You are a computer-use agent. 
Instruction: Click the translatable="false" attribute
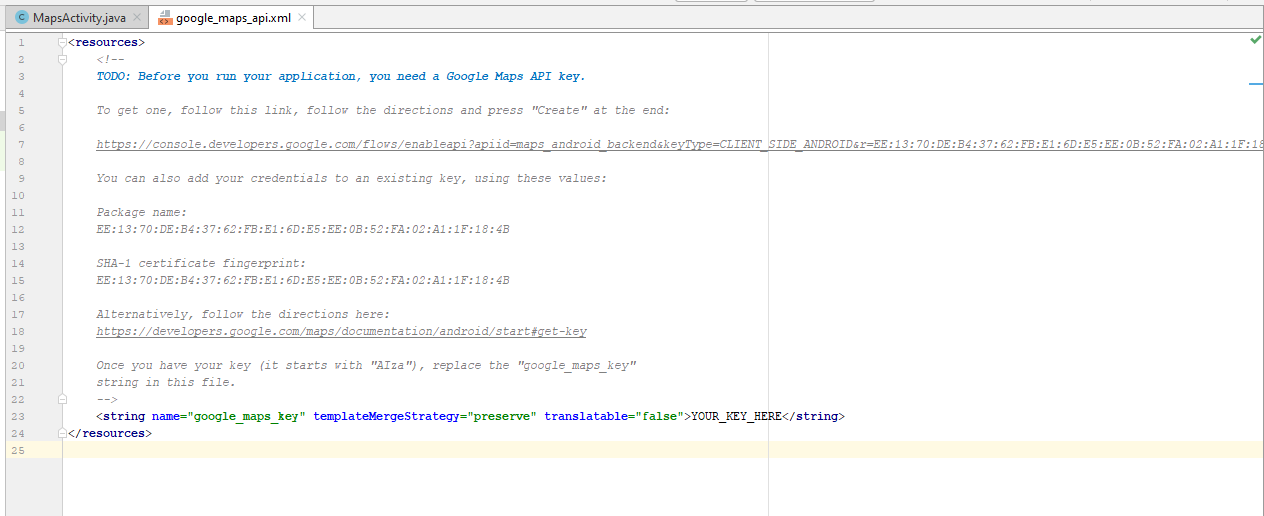click(611, 416)
